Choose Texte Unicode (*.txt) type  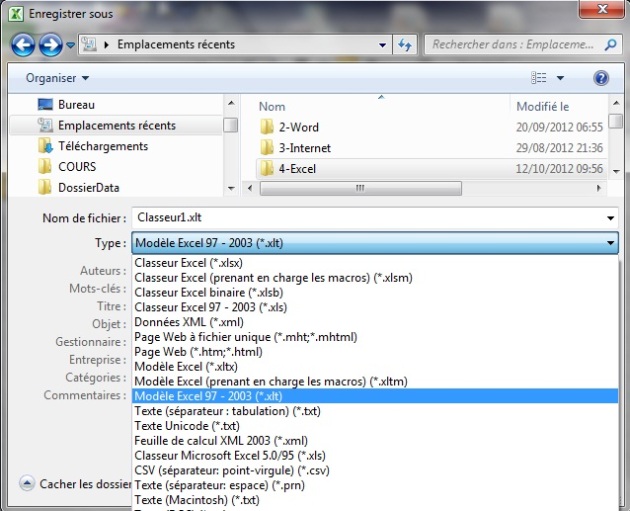(x=375, y=426)
